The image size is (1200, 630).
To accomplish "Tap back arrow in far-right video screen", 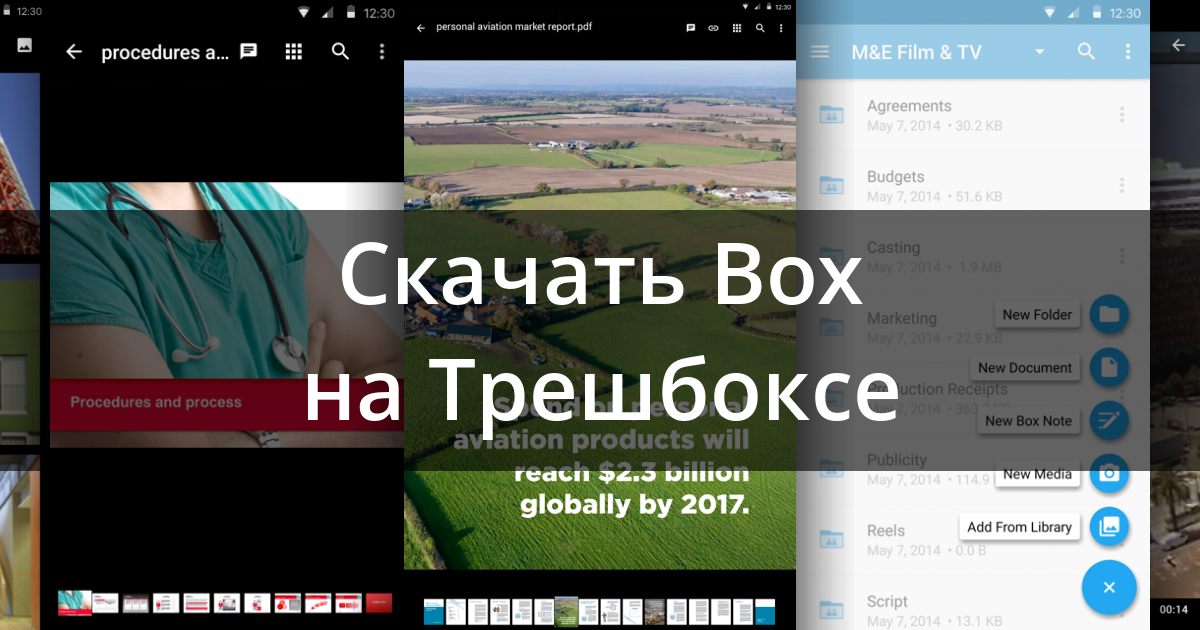I will (1178, 45).
